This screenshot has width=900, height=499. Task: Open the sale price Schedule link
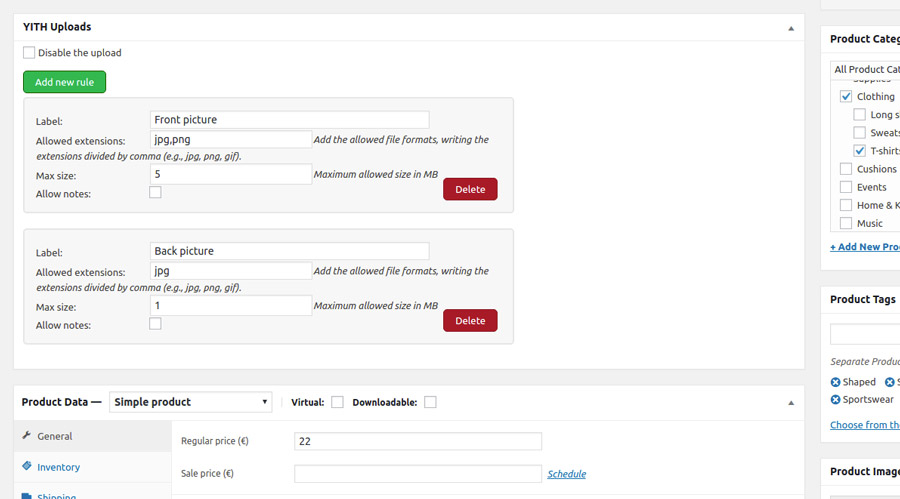(x=567, y=474)
